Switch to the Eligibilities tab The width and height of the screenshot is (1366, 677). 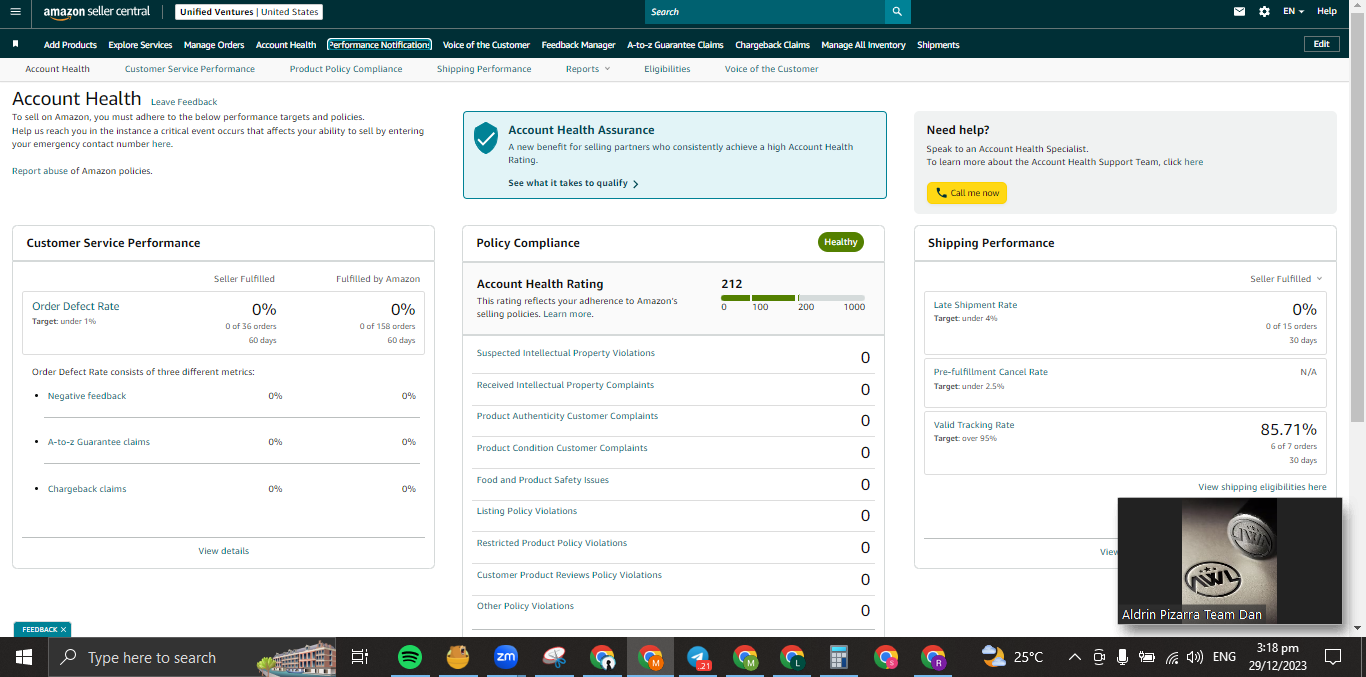[667, 69]
